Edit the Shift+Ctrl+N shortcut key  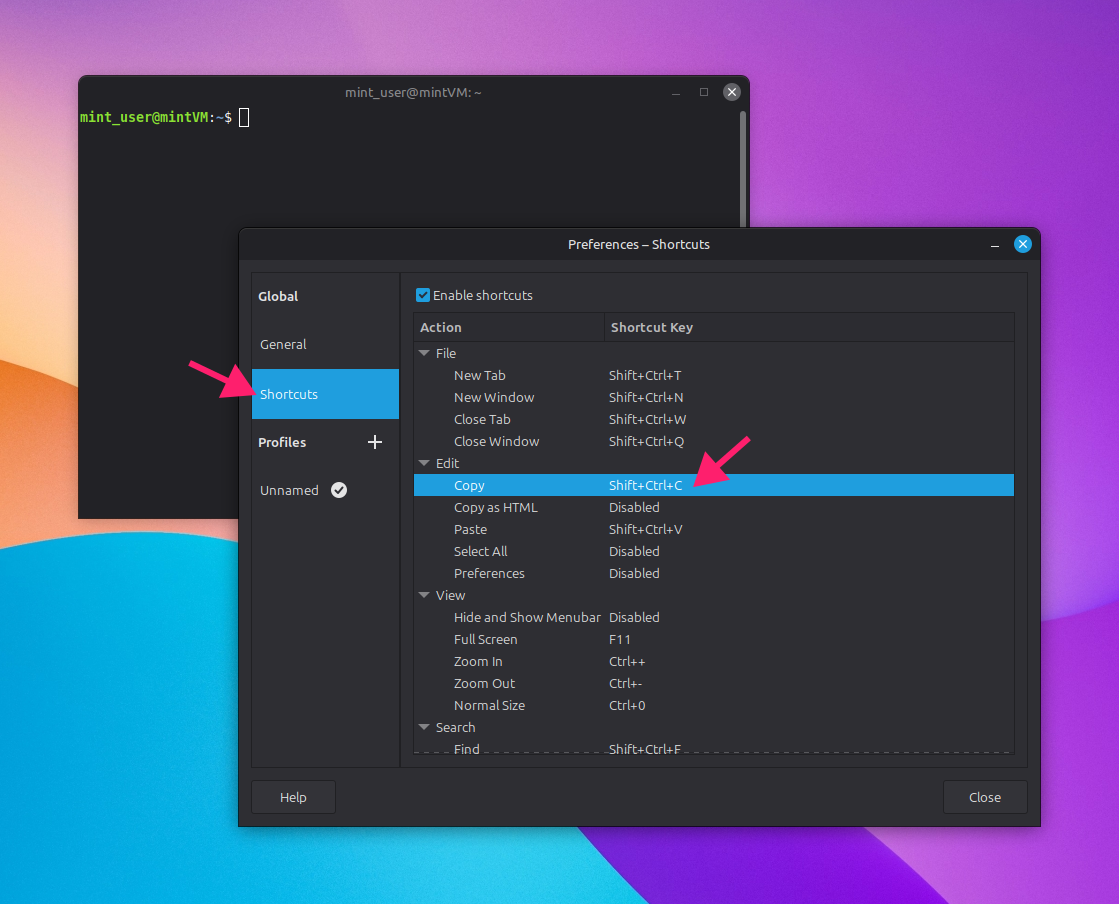pyautogui.click(x=646, y=397)
